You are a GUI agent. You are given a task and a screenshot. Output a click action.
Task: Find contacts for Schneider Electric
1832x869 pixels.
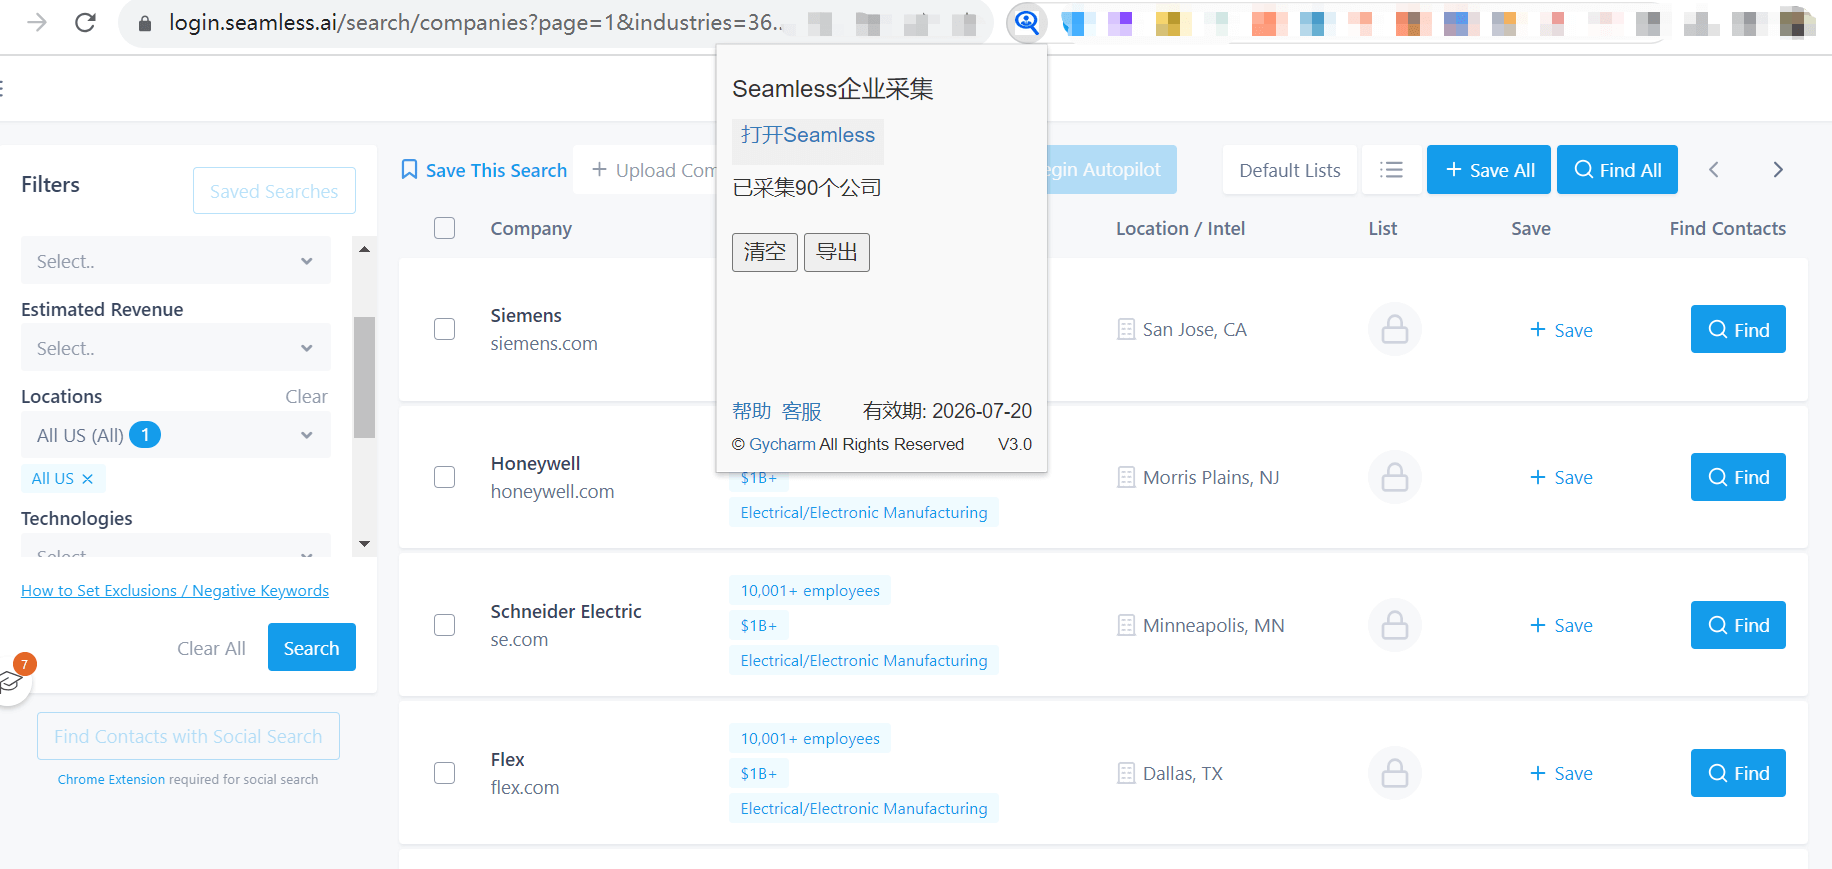tap(1738, 625)
